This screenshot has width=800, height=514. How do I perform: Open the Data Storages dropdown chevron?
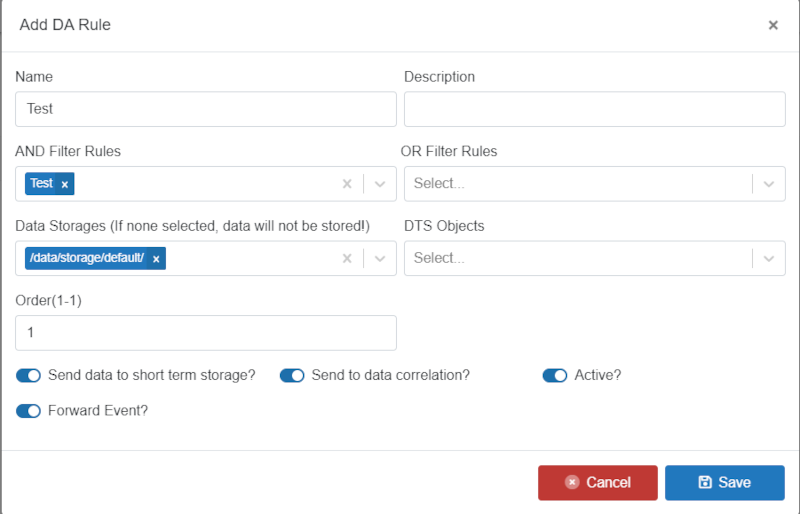pos(380,258)
